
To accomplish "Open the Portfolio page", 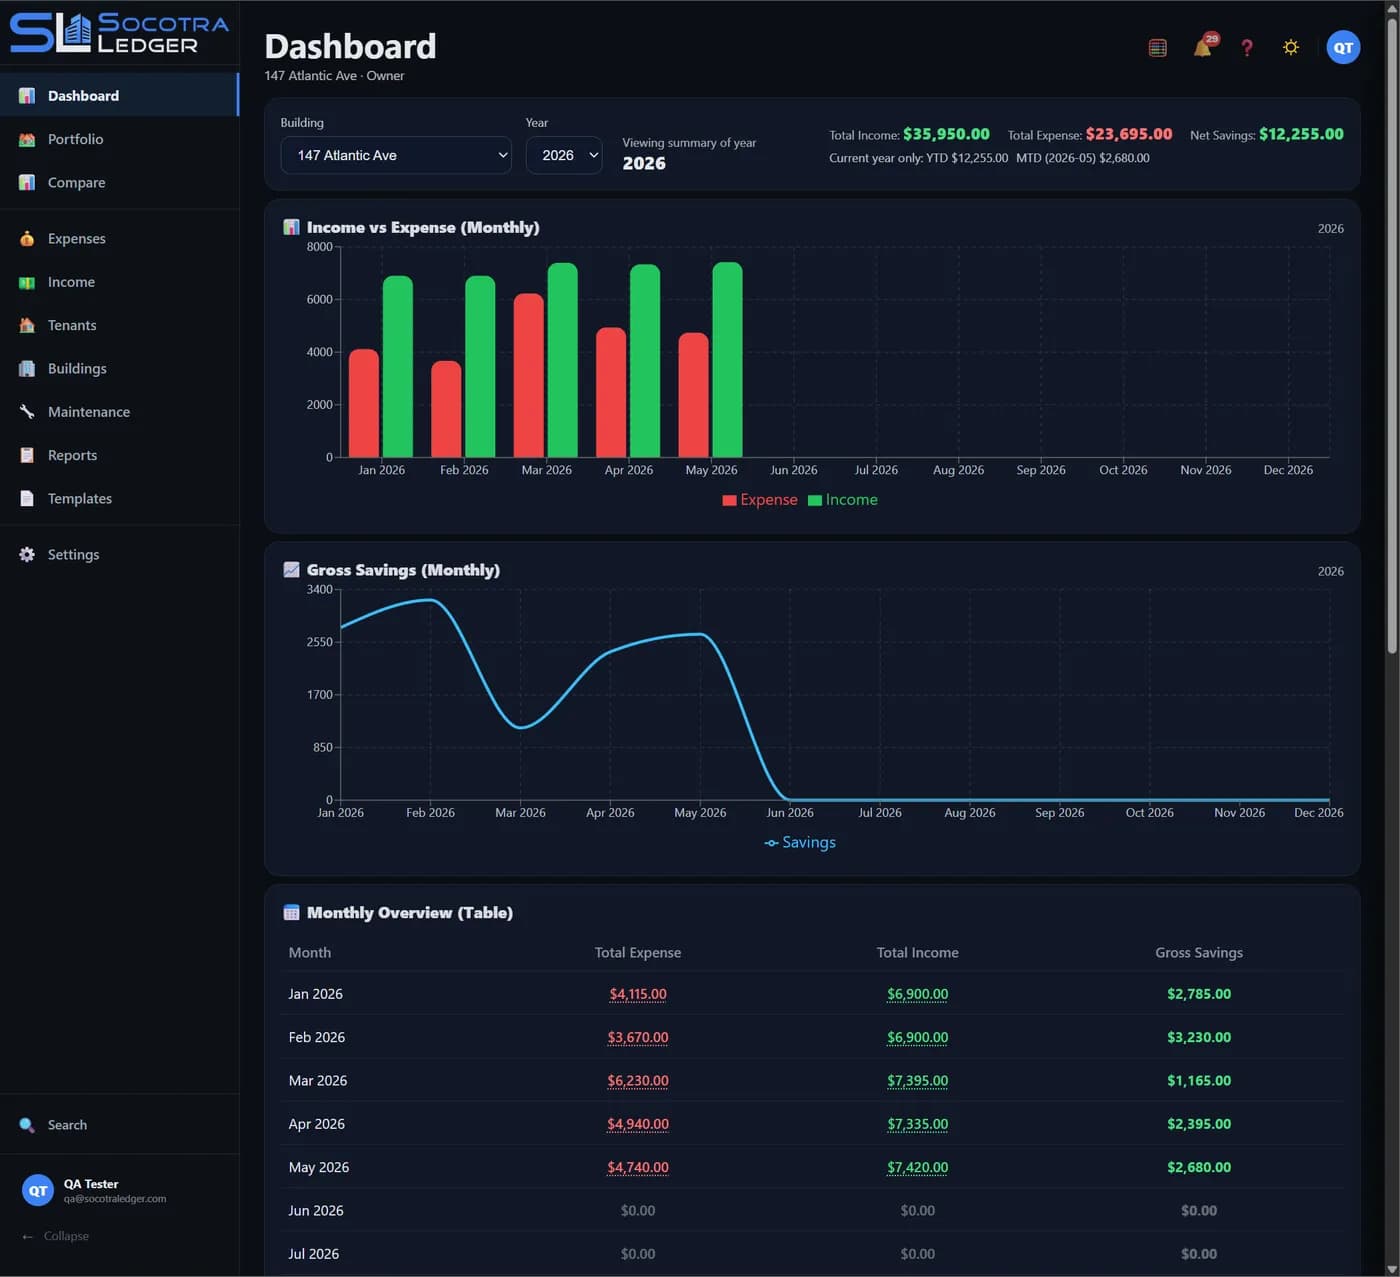I will (x=119, y=139).
